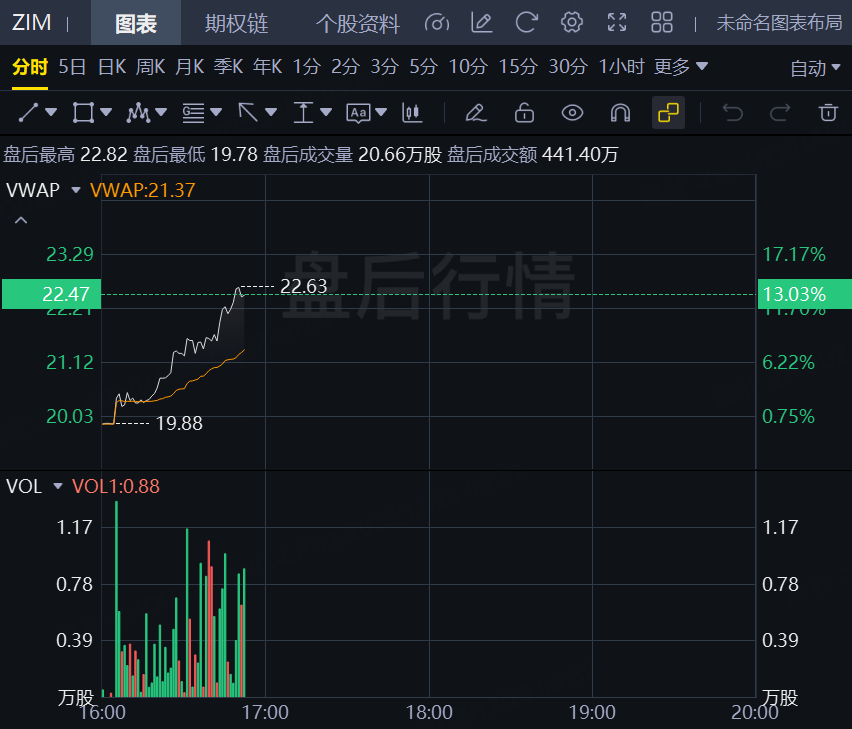Open the 个股资料 tab
The image size is (852, 729).
[357, 23]
